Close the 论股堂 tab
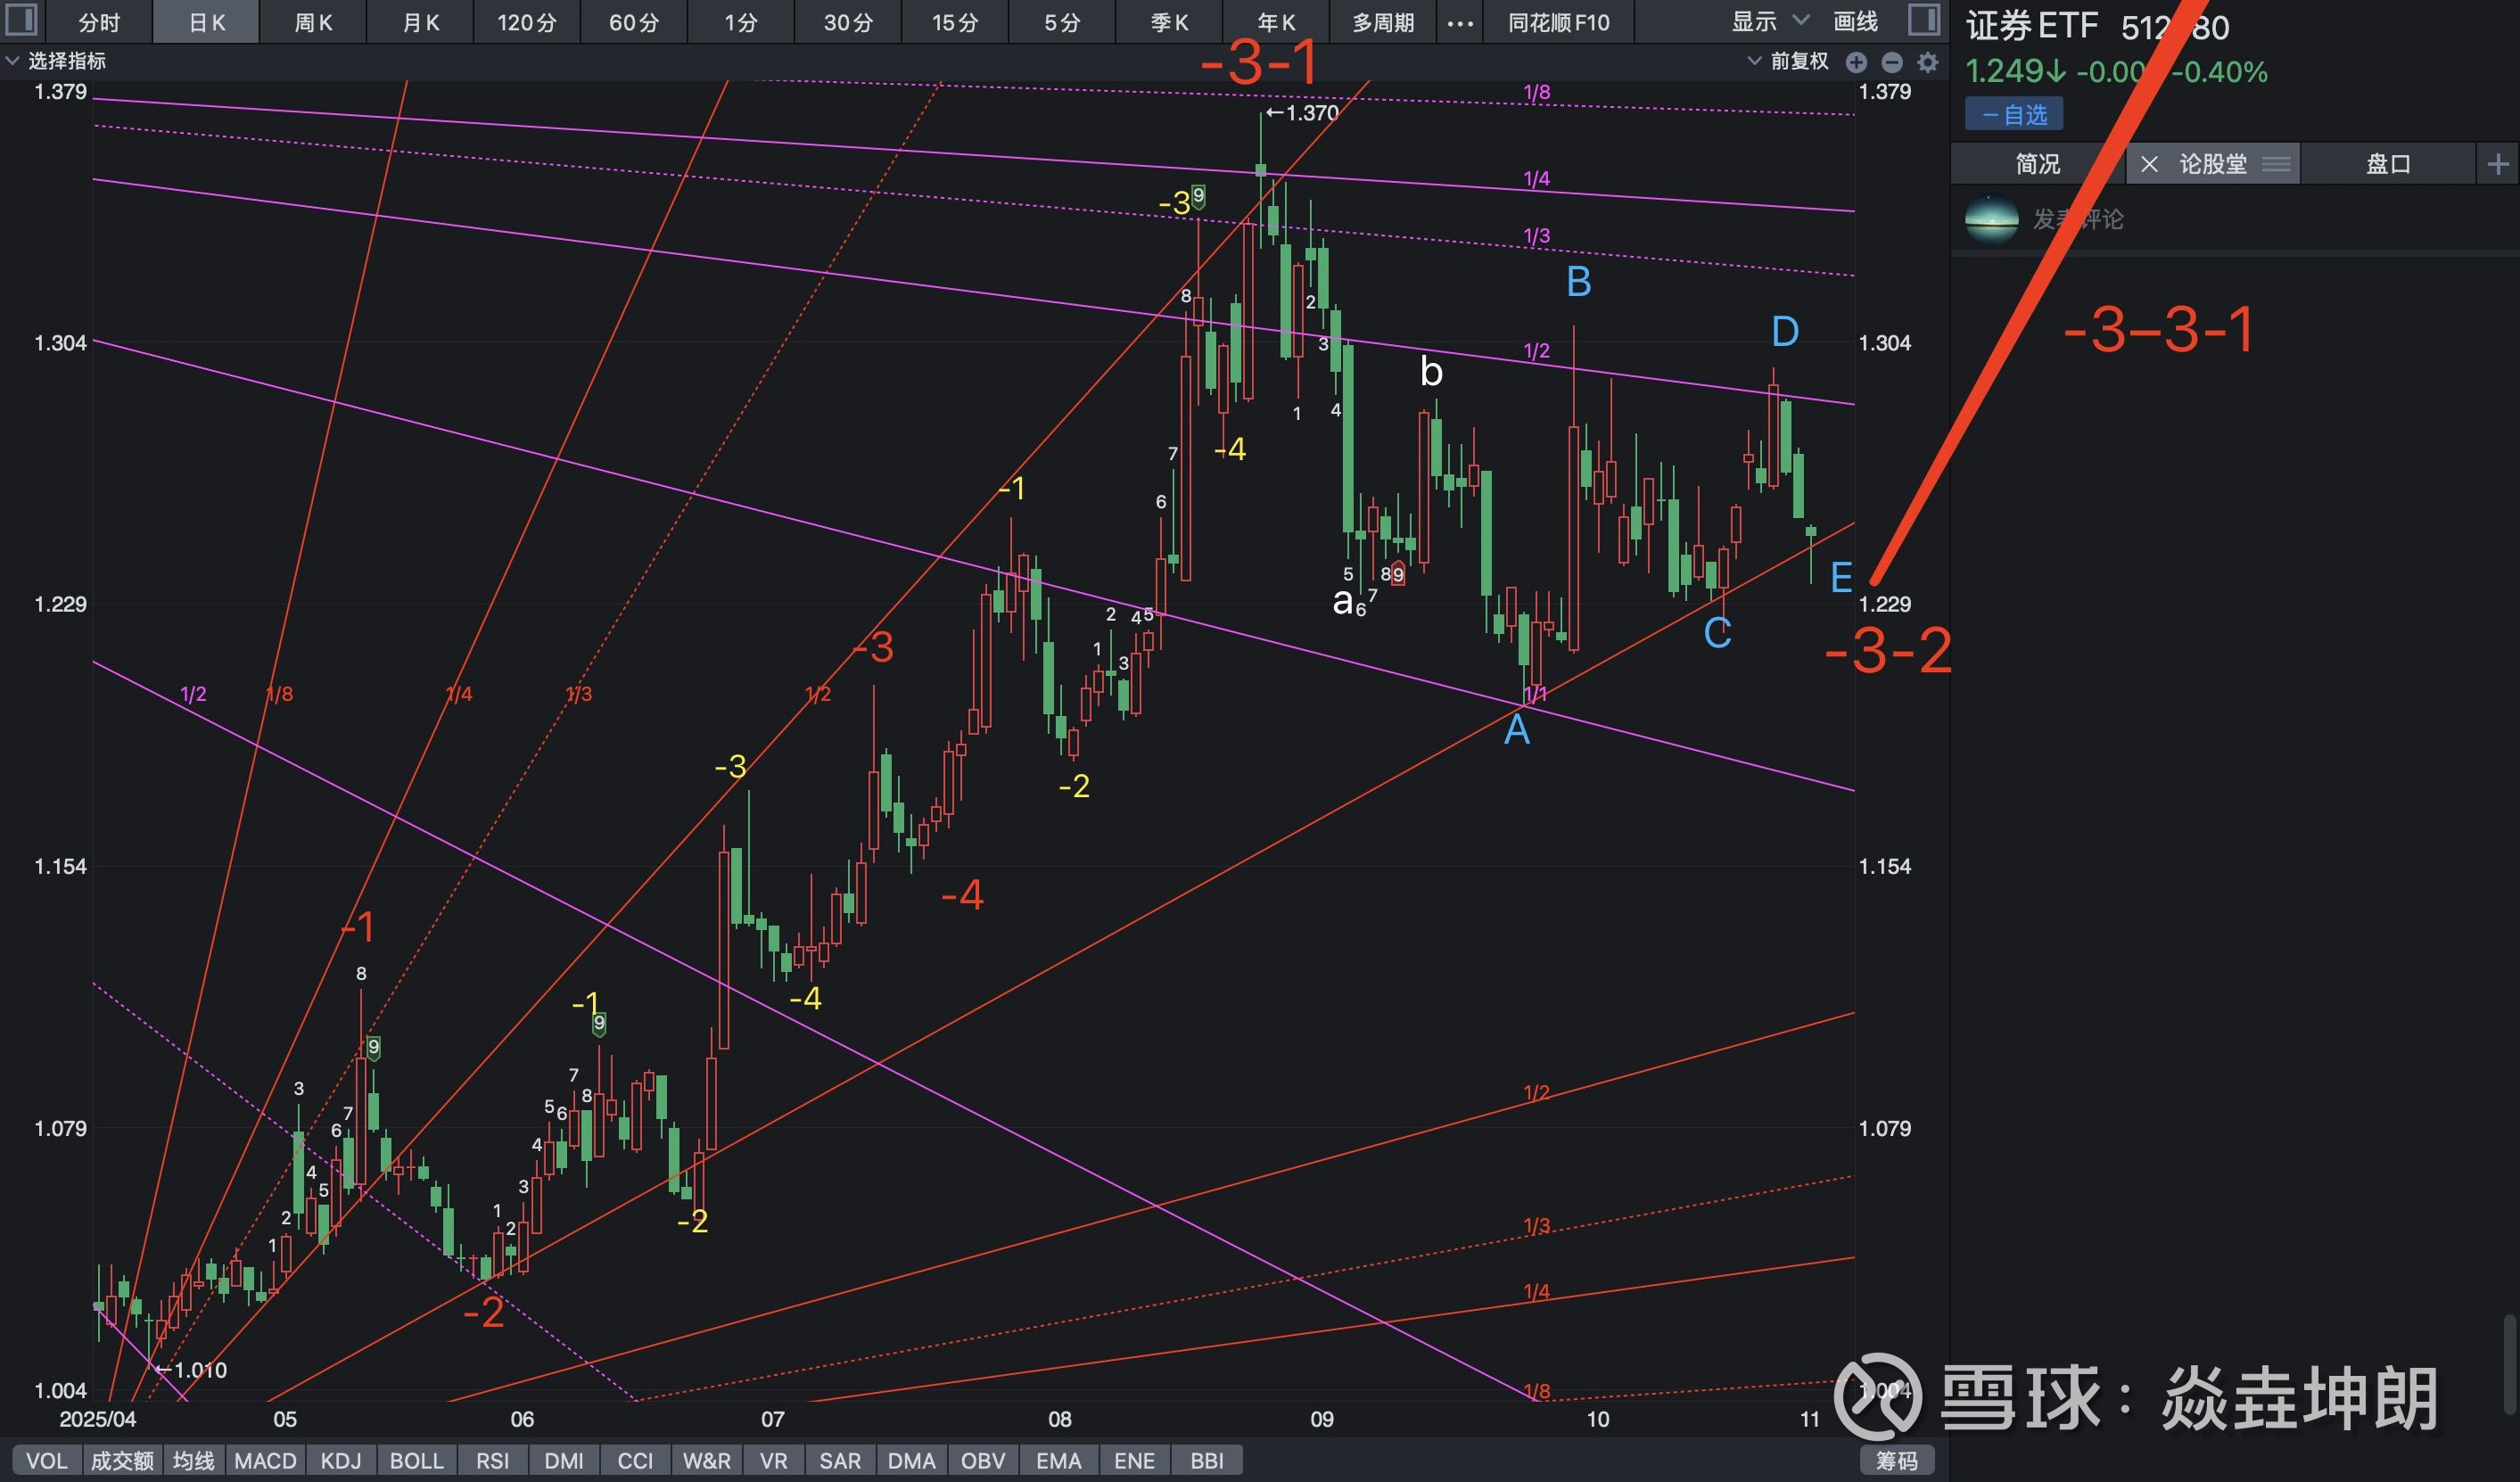The width and height of the screenshot is (2520, 1482). pyautogui.click(x=2149, y=164)
